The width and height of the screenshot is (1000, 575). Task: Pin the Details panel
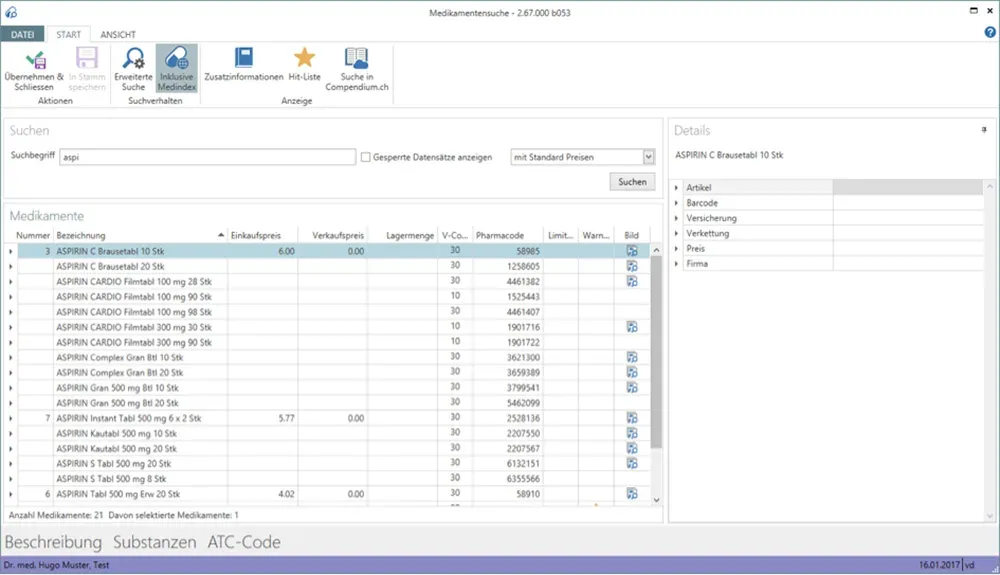(984, 130)
